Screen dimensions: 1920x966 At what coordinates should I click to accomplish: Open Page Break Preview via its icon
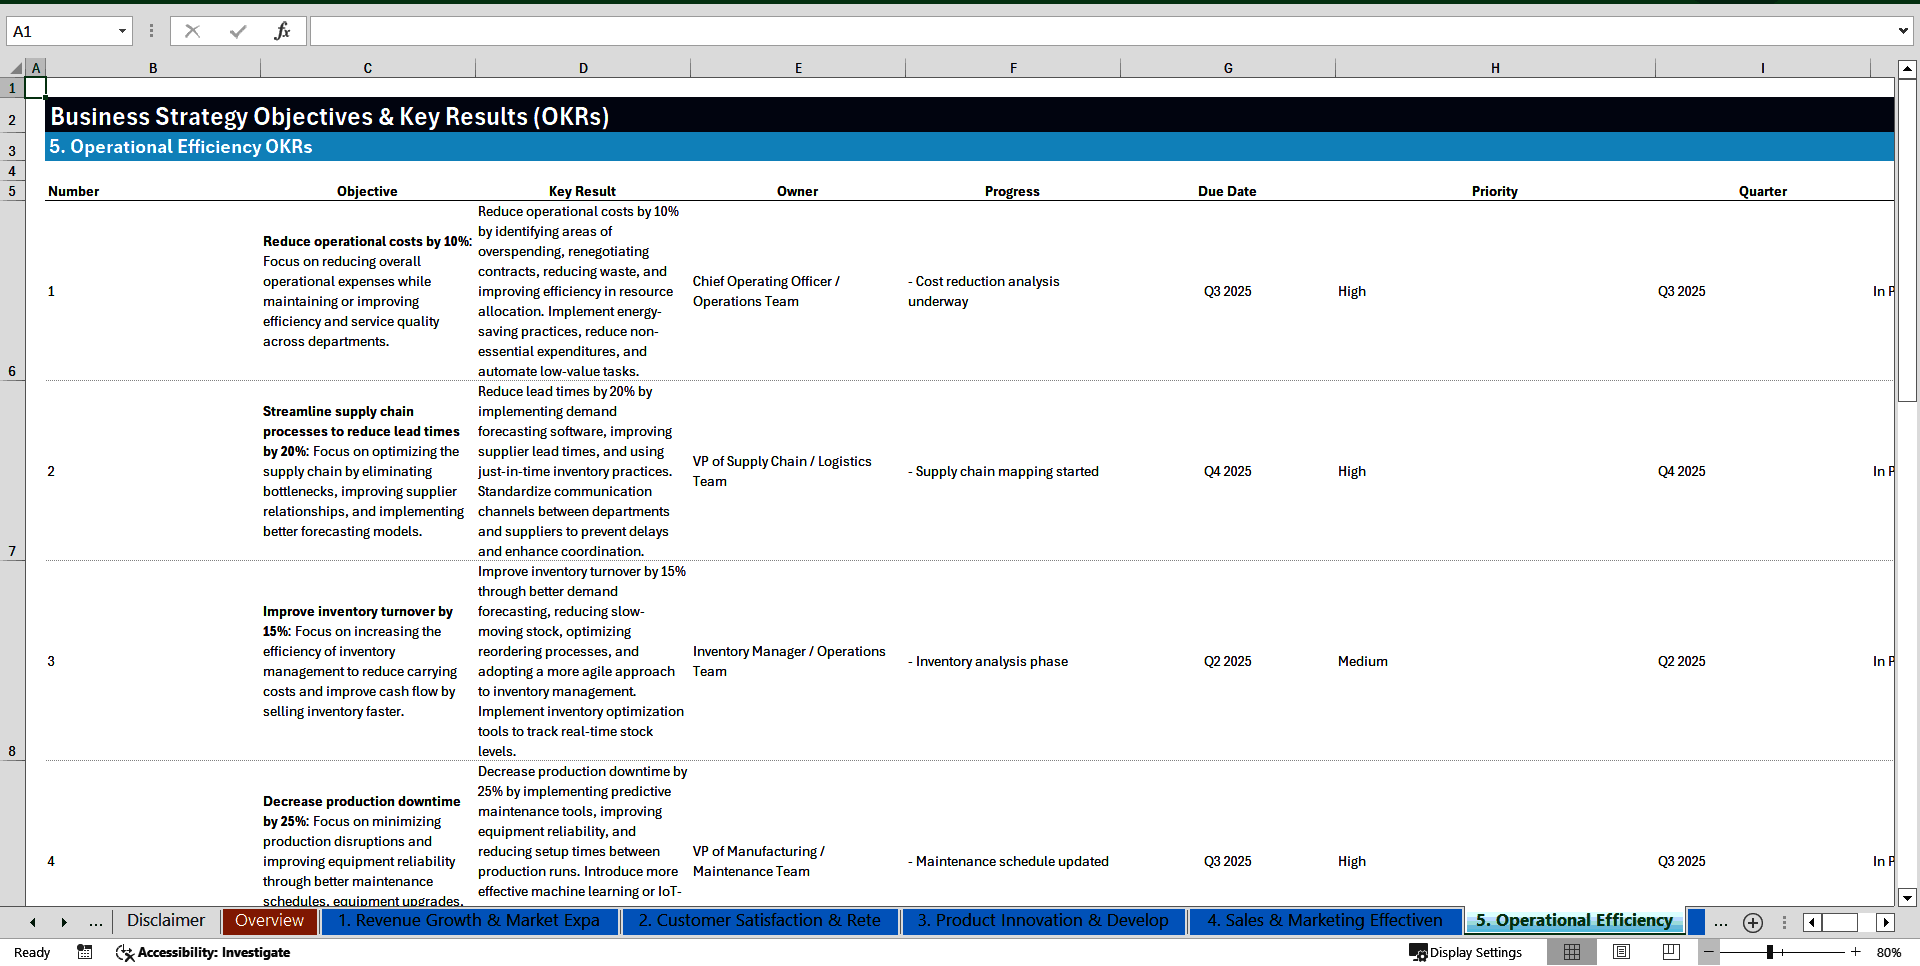[1670, 952]
